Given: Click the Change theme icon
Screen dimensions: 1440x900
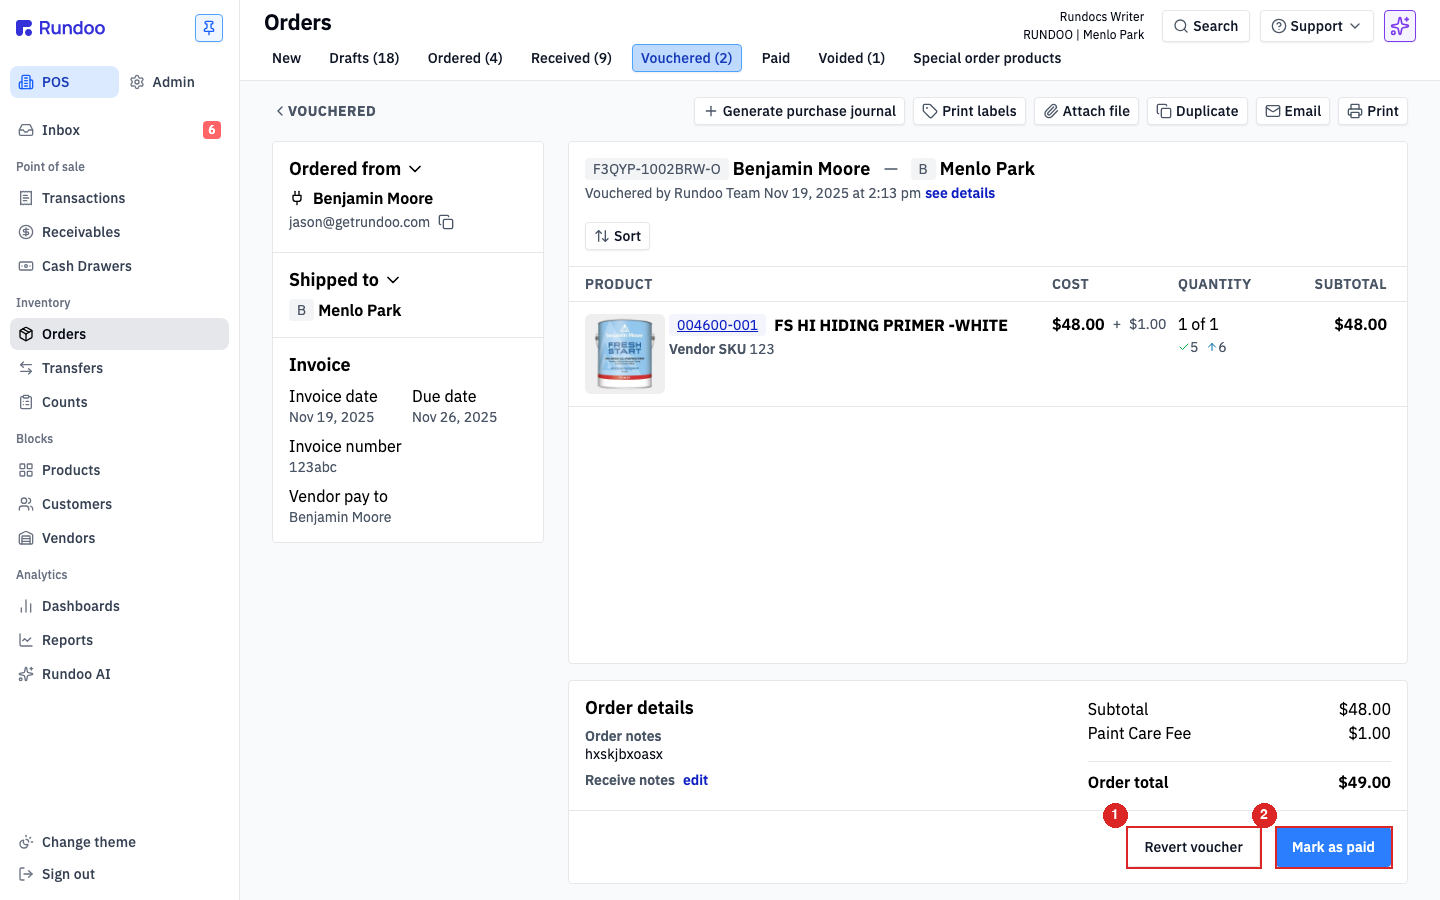Looking at the screenshot, I should coord(26,842).
